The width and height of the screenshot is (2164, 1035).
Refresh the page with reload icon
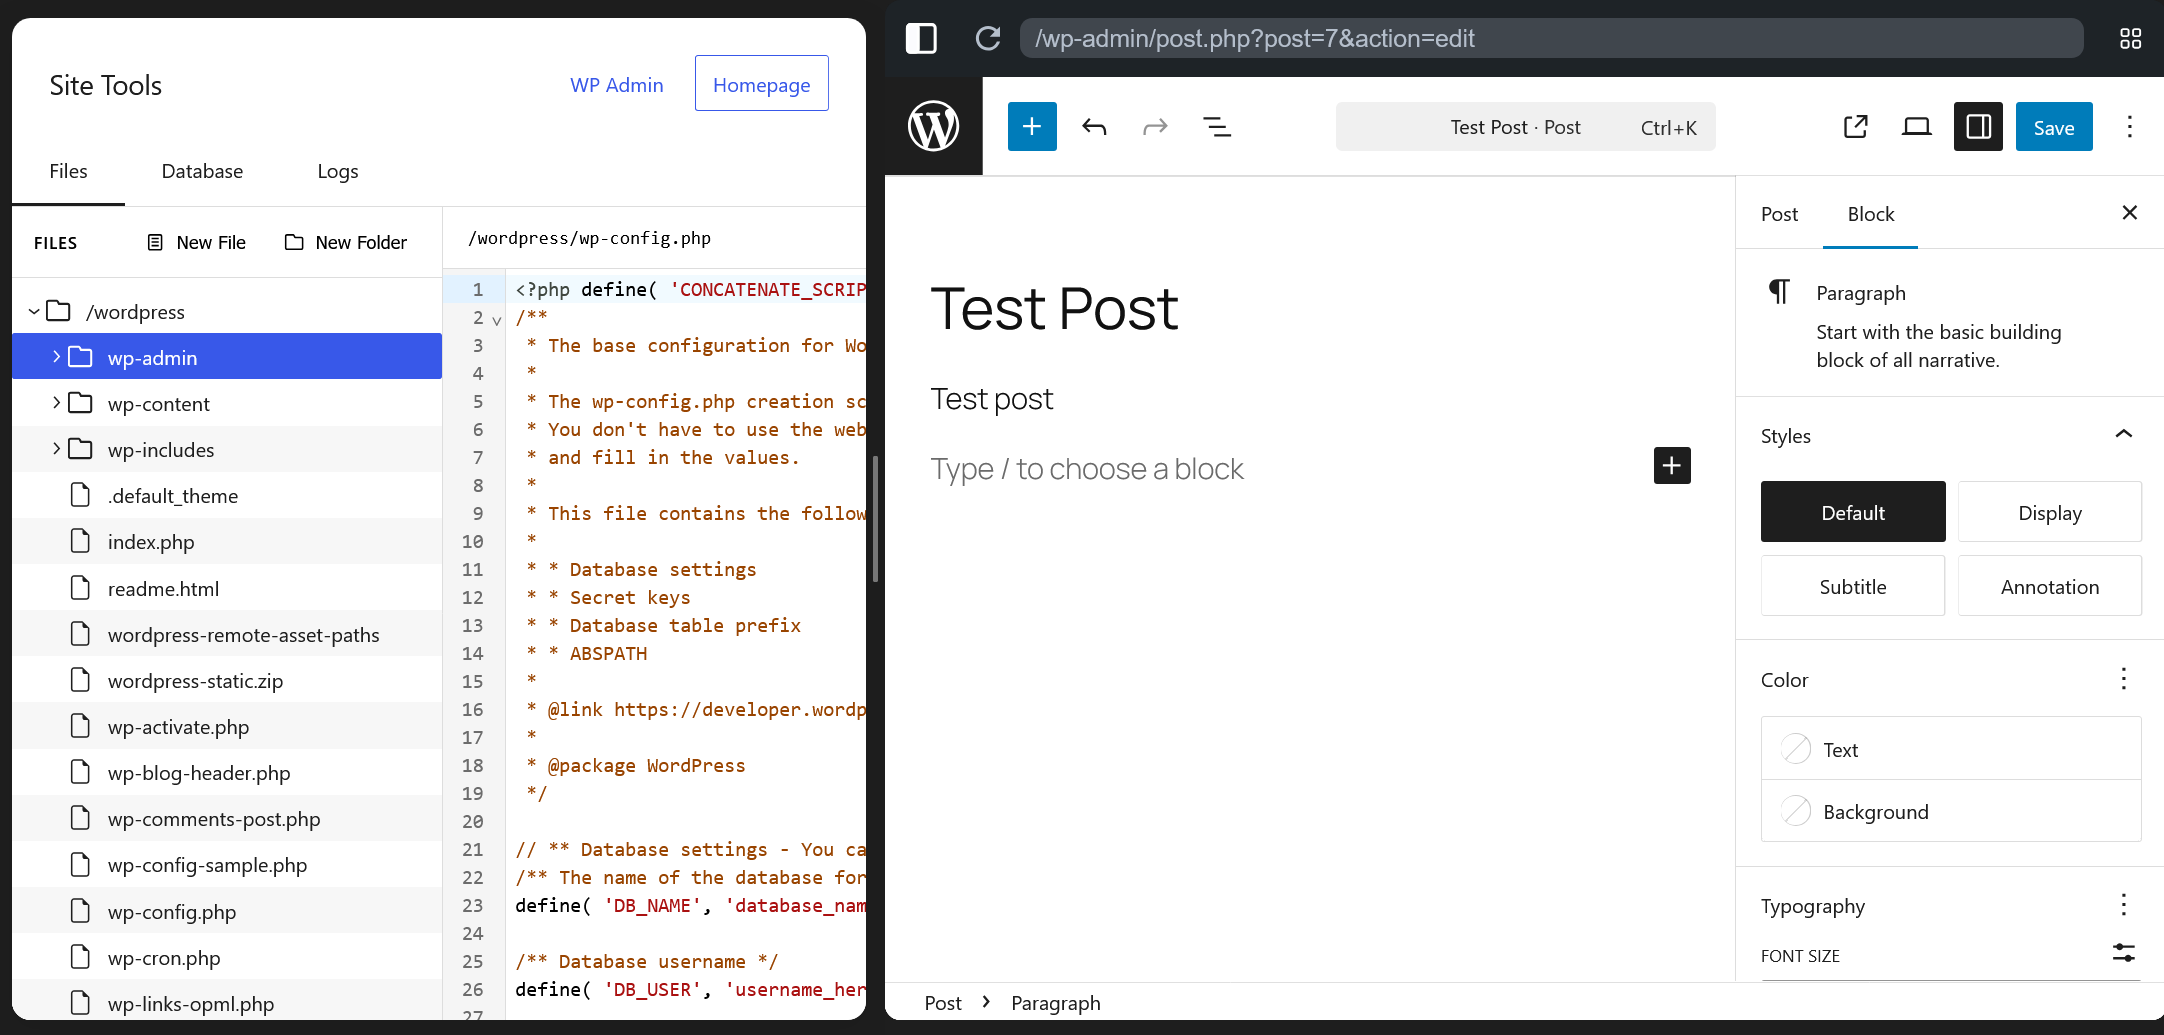coord(987,39)
